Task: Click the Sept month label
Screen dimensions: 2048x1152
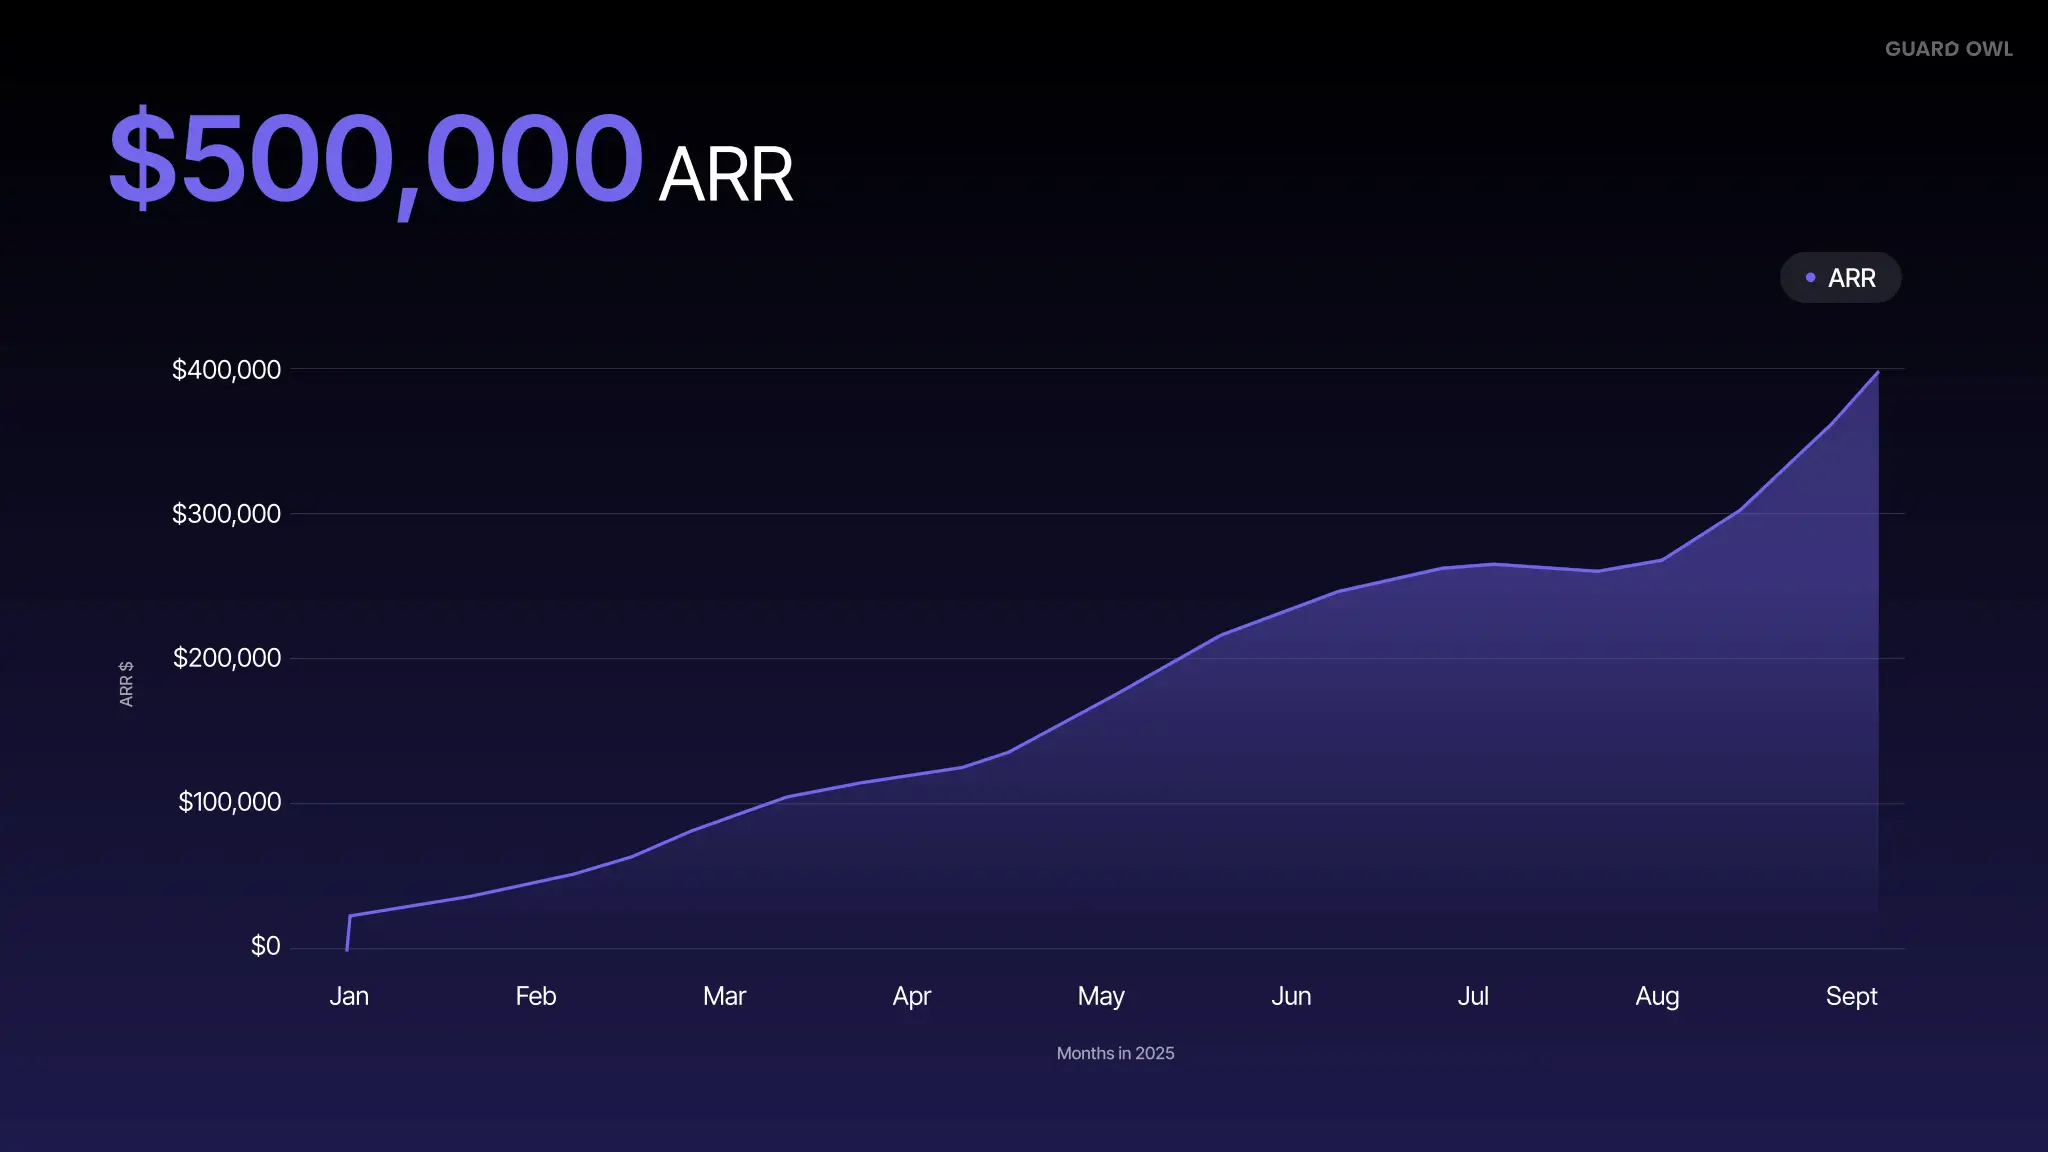Action: coord(1851,996)
